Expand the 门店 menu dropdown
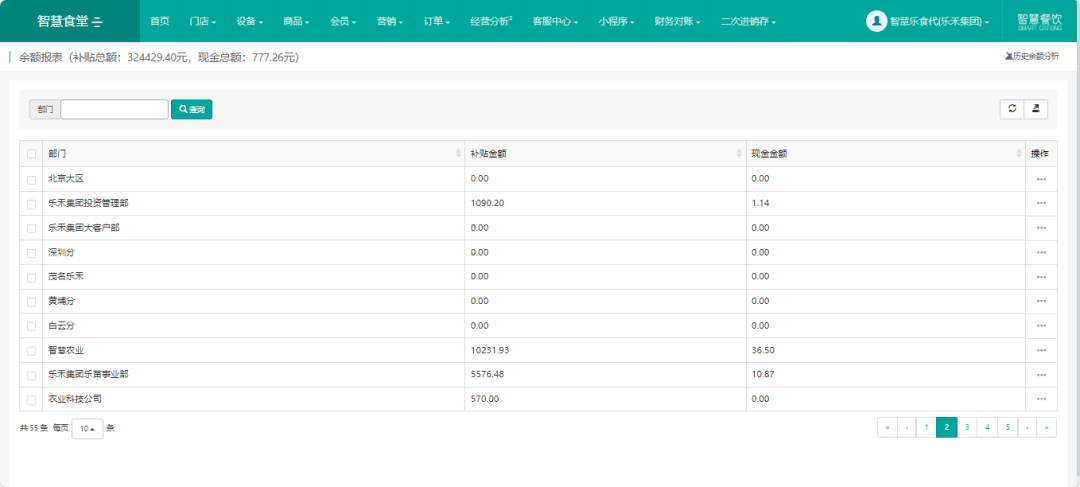 coord(202,21)
